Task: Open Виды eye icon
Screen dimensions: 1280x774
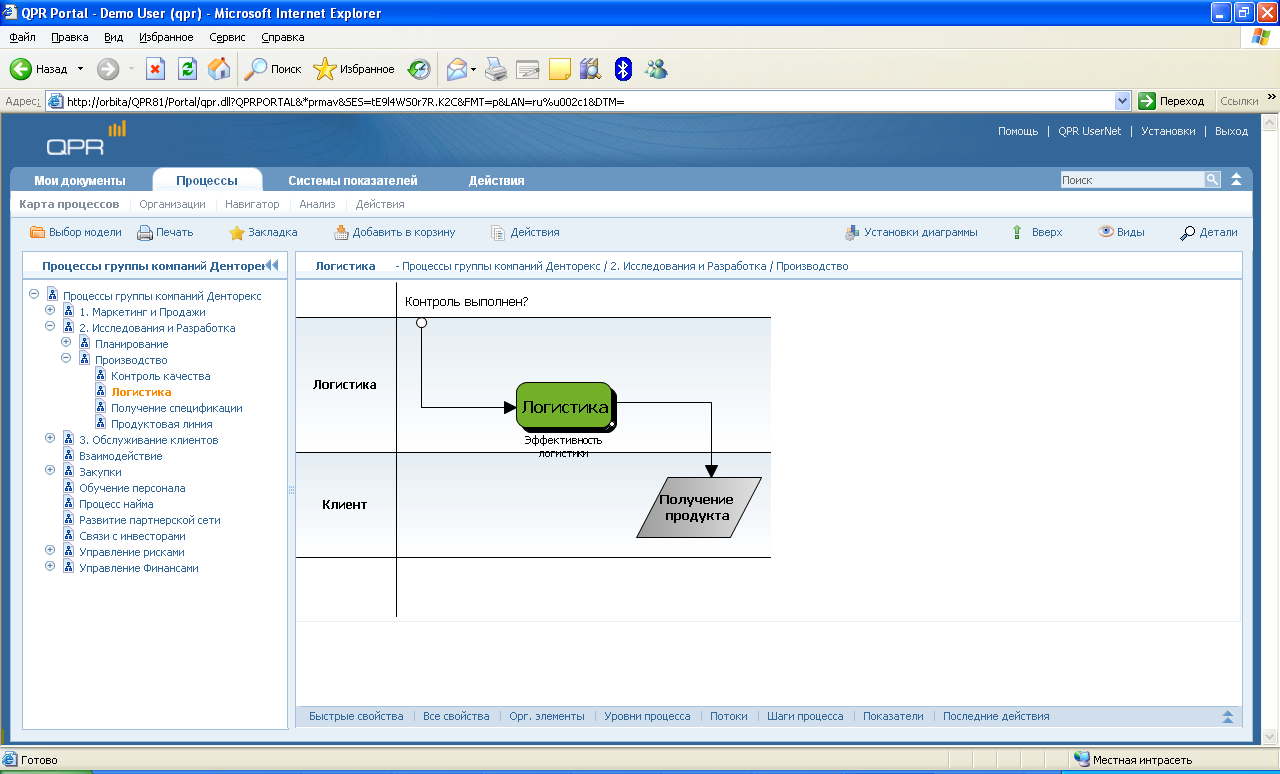Action: pyautogui.click(x=1106, y=231)
